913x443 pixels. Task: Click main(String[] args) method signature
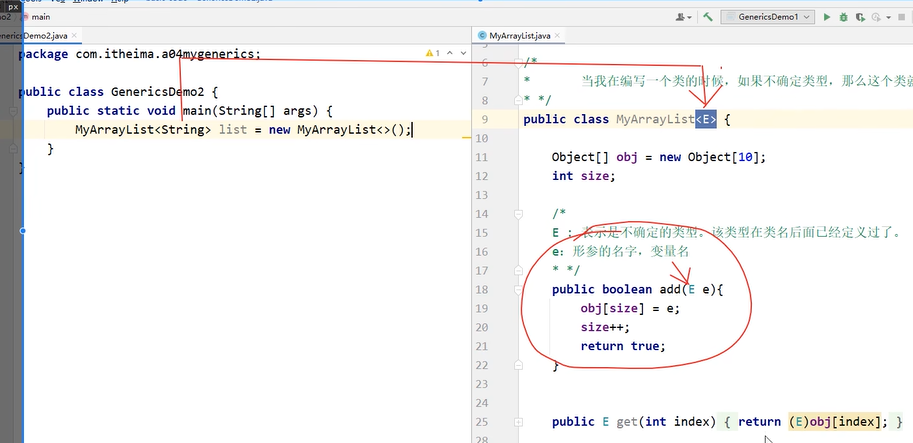(x=252, y=111)
